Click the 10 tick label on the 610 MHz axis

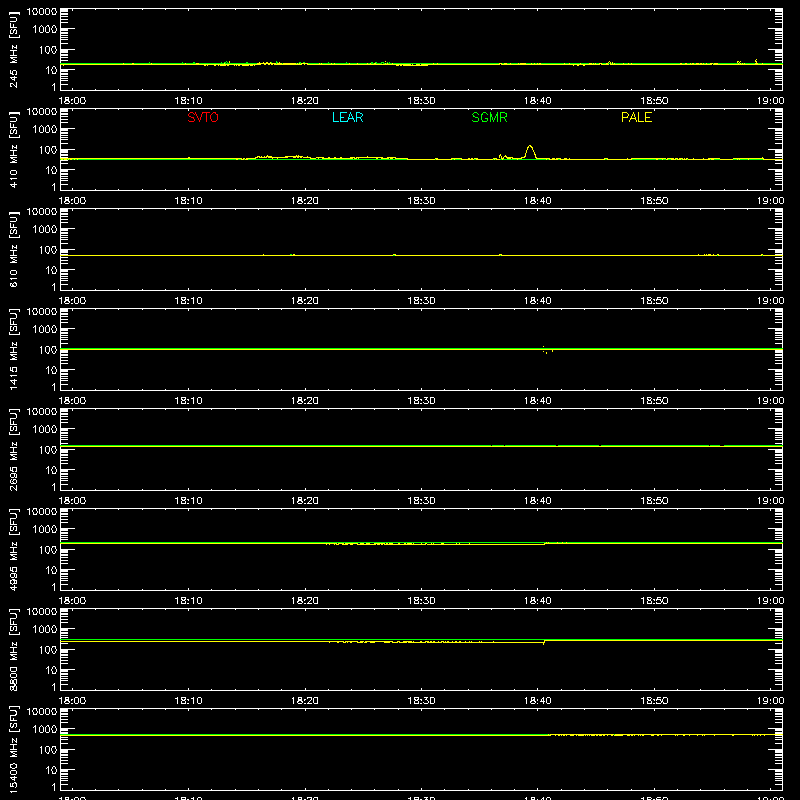point(51,270)
